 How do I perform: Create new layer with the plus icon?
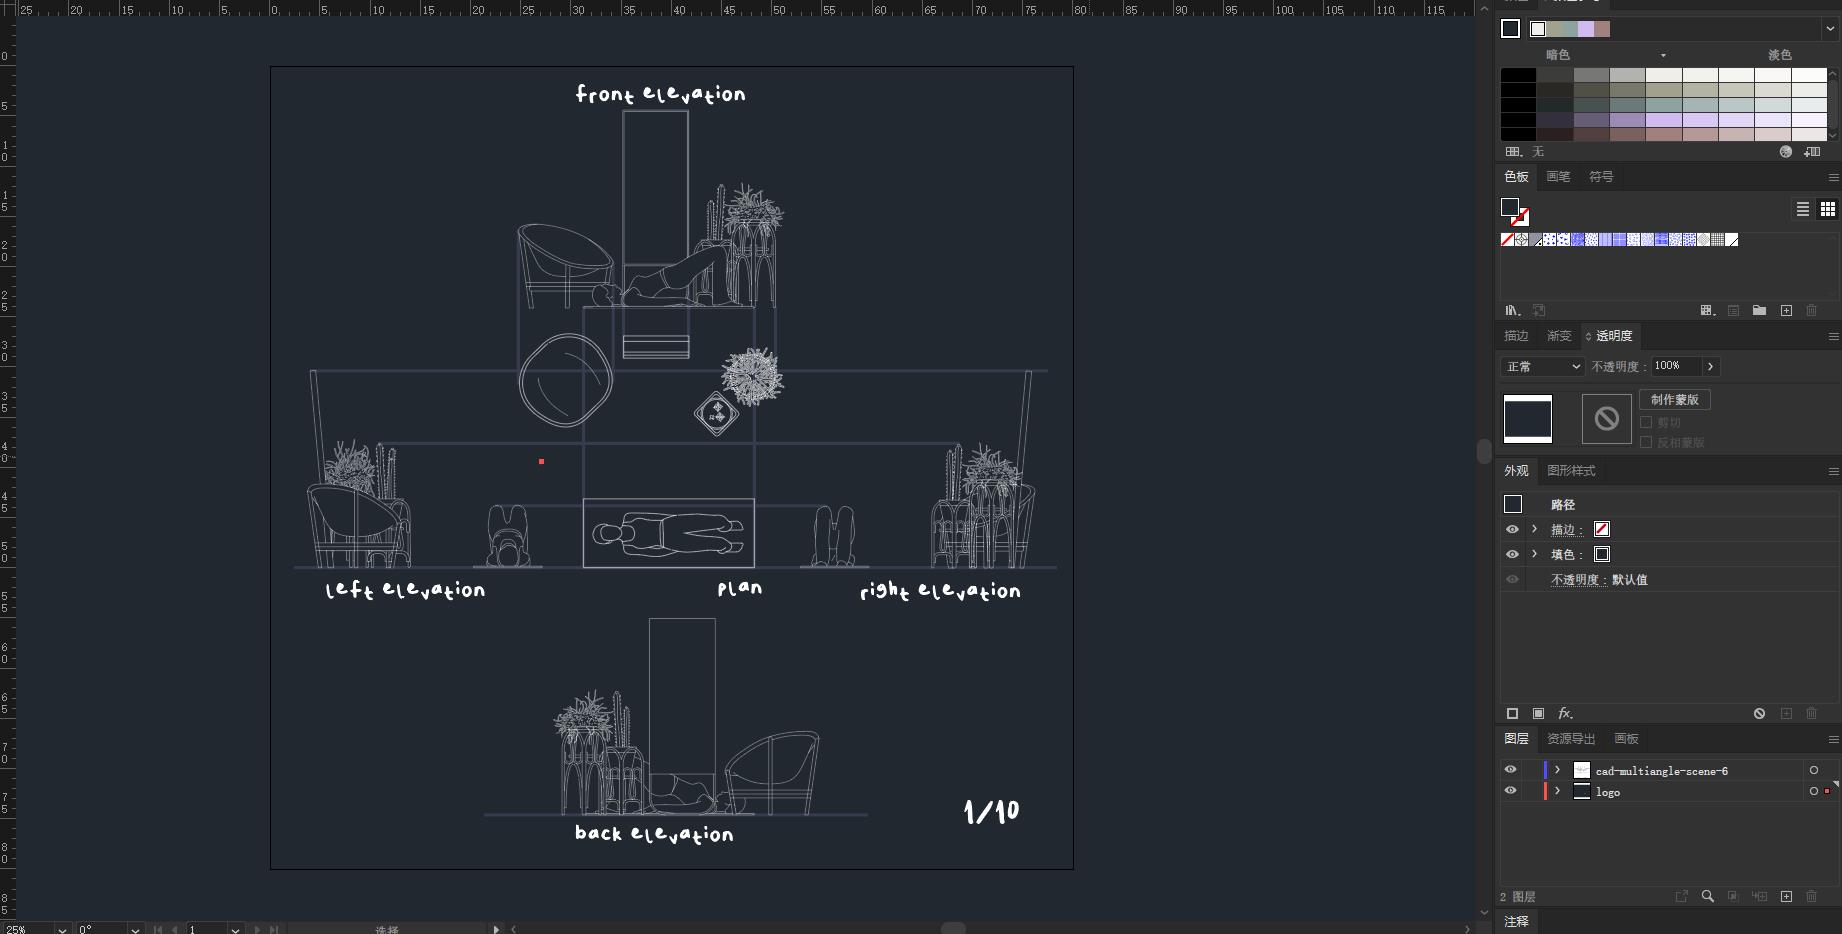(x=1786, y=896)
